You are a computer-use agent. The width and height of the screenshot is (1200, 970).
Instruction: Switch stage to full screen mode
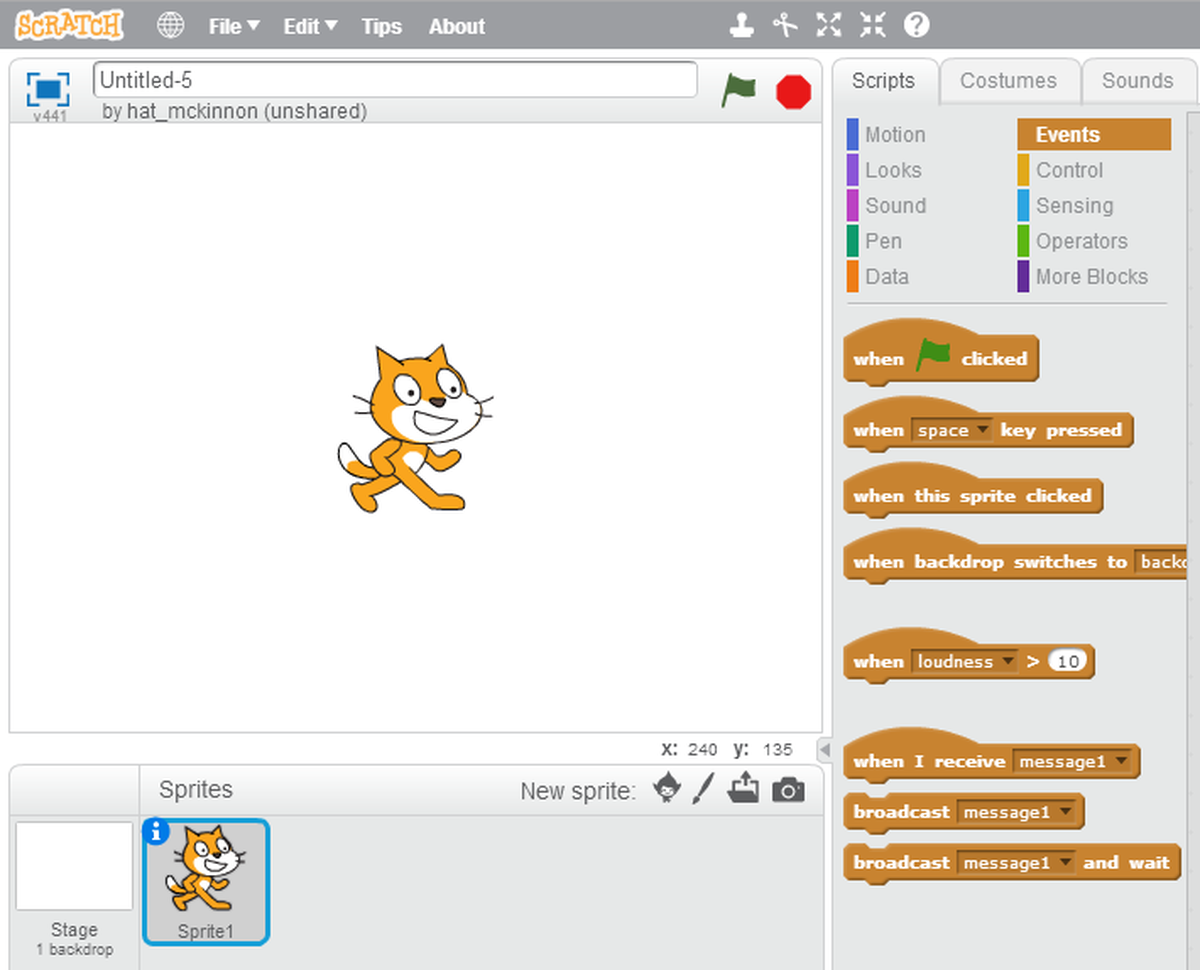[48, 88]
